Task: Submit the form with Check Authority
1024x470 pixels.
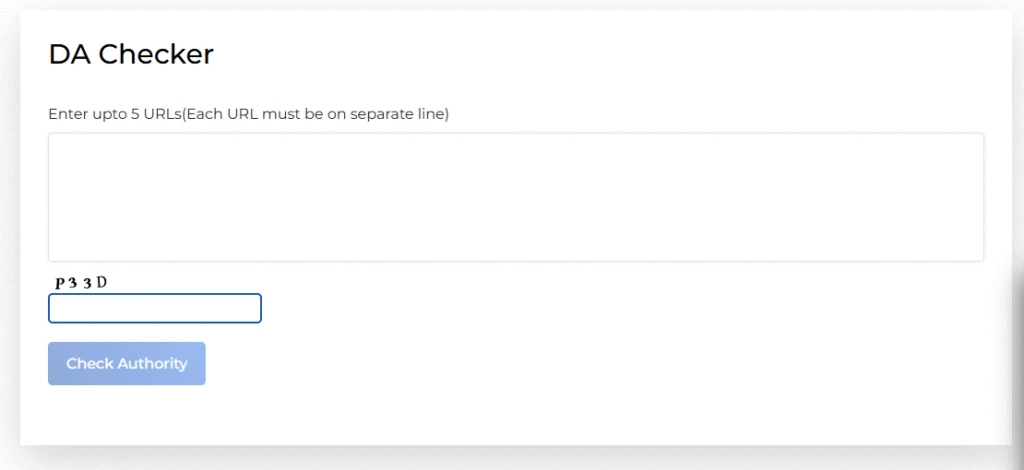Action: 127,364
